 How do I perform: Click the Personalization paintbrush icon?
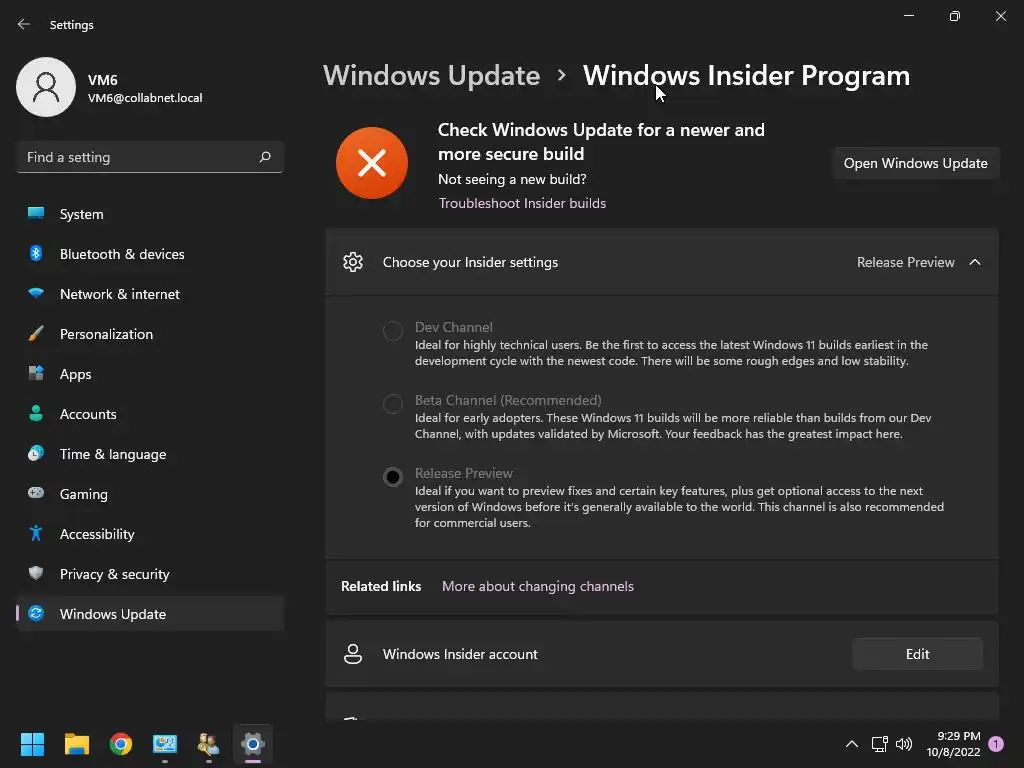coord(36,334)
